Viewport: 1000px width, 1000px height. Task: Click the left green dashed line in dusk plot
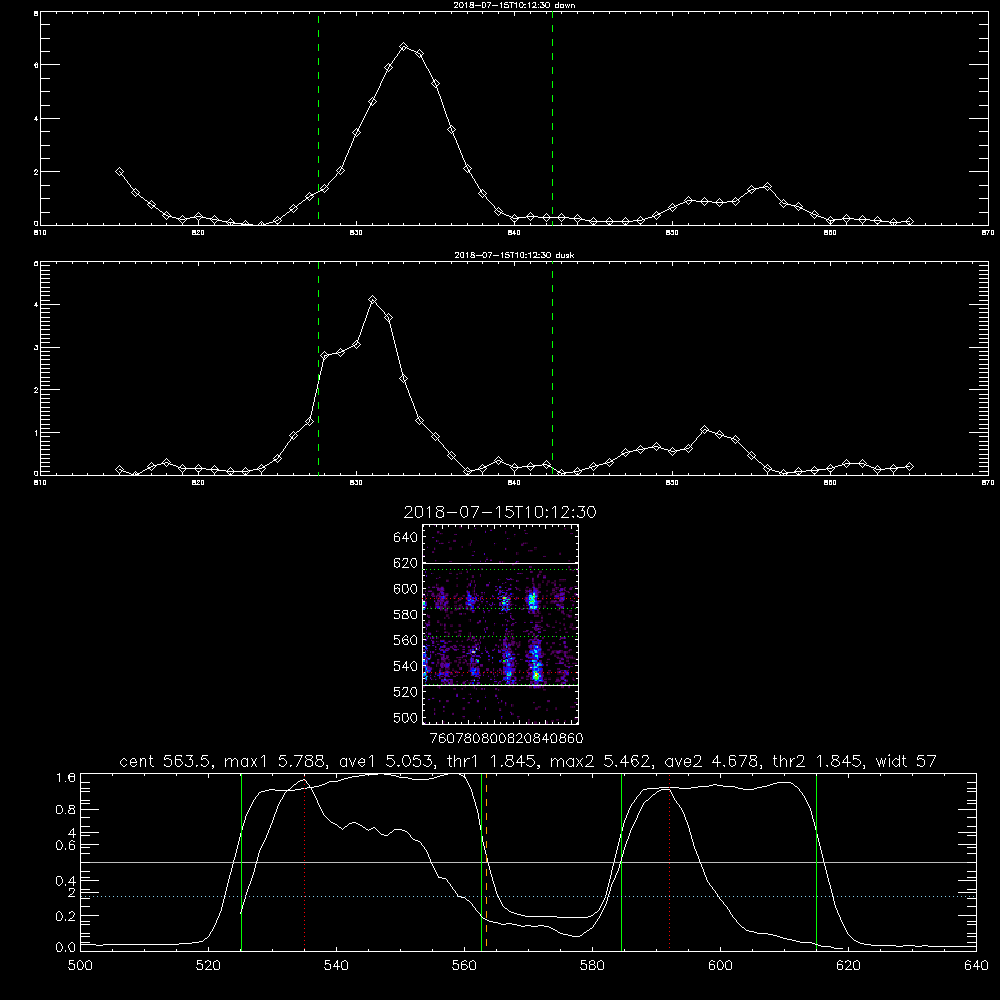(x=318, y=368)
